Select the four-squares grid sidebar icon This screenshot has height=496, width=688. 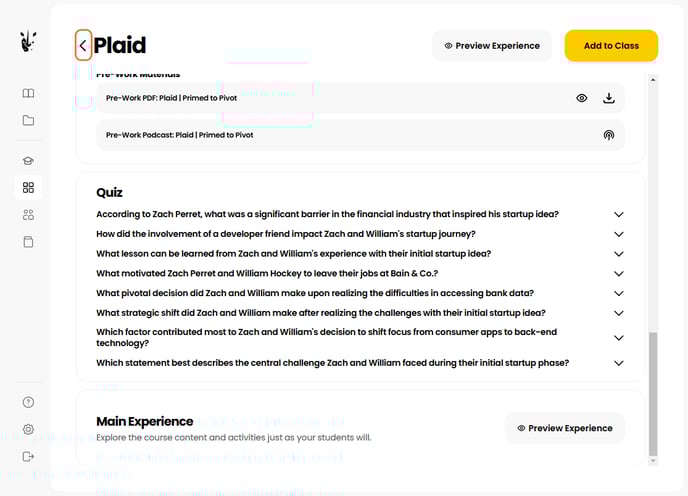[x=28, y=188]
